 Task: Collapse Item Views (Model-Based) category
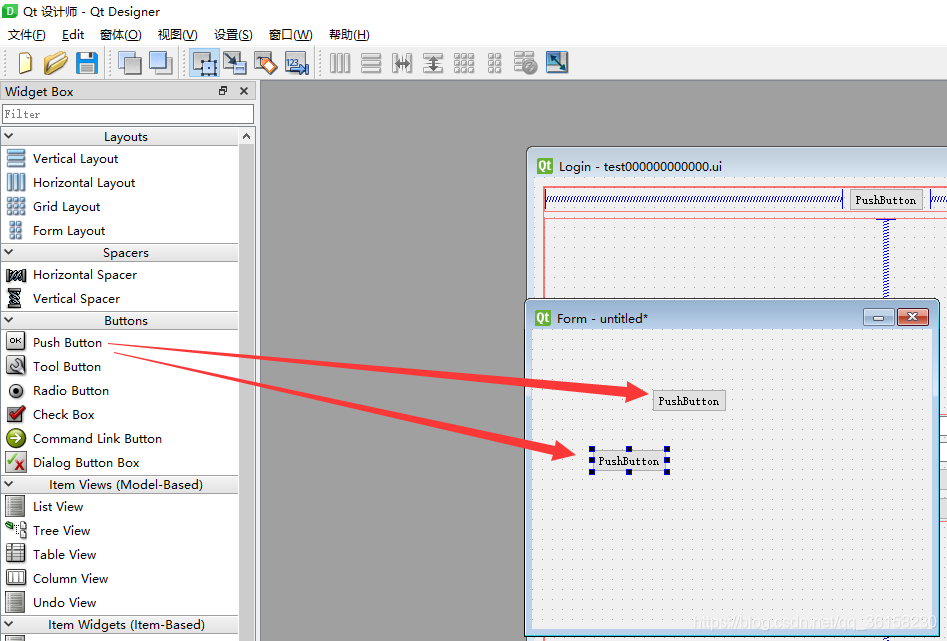8,485
